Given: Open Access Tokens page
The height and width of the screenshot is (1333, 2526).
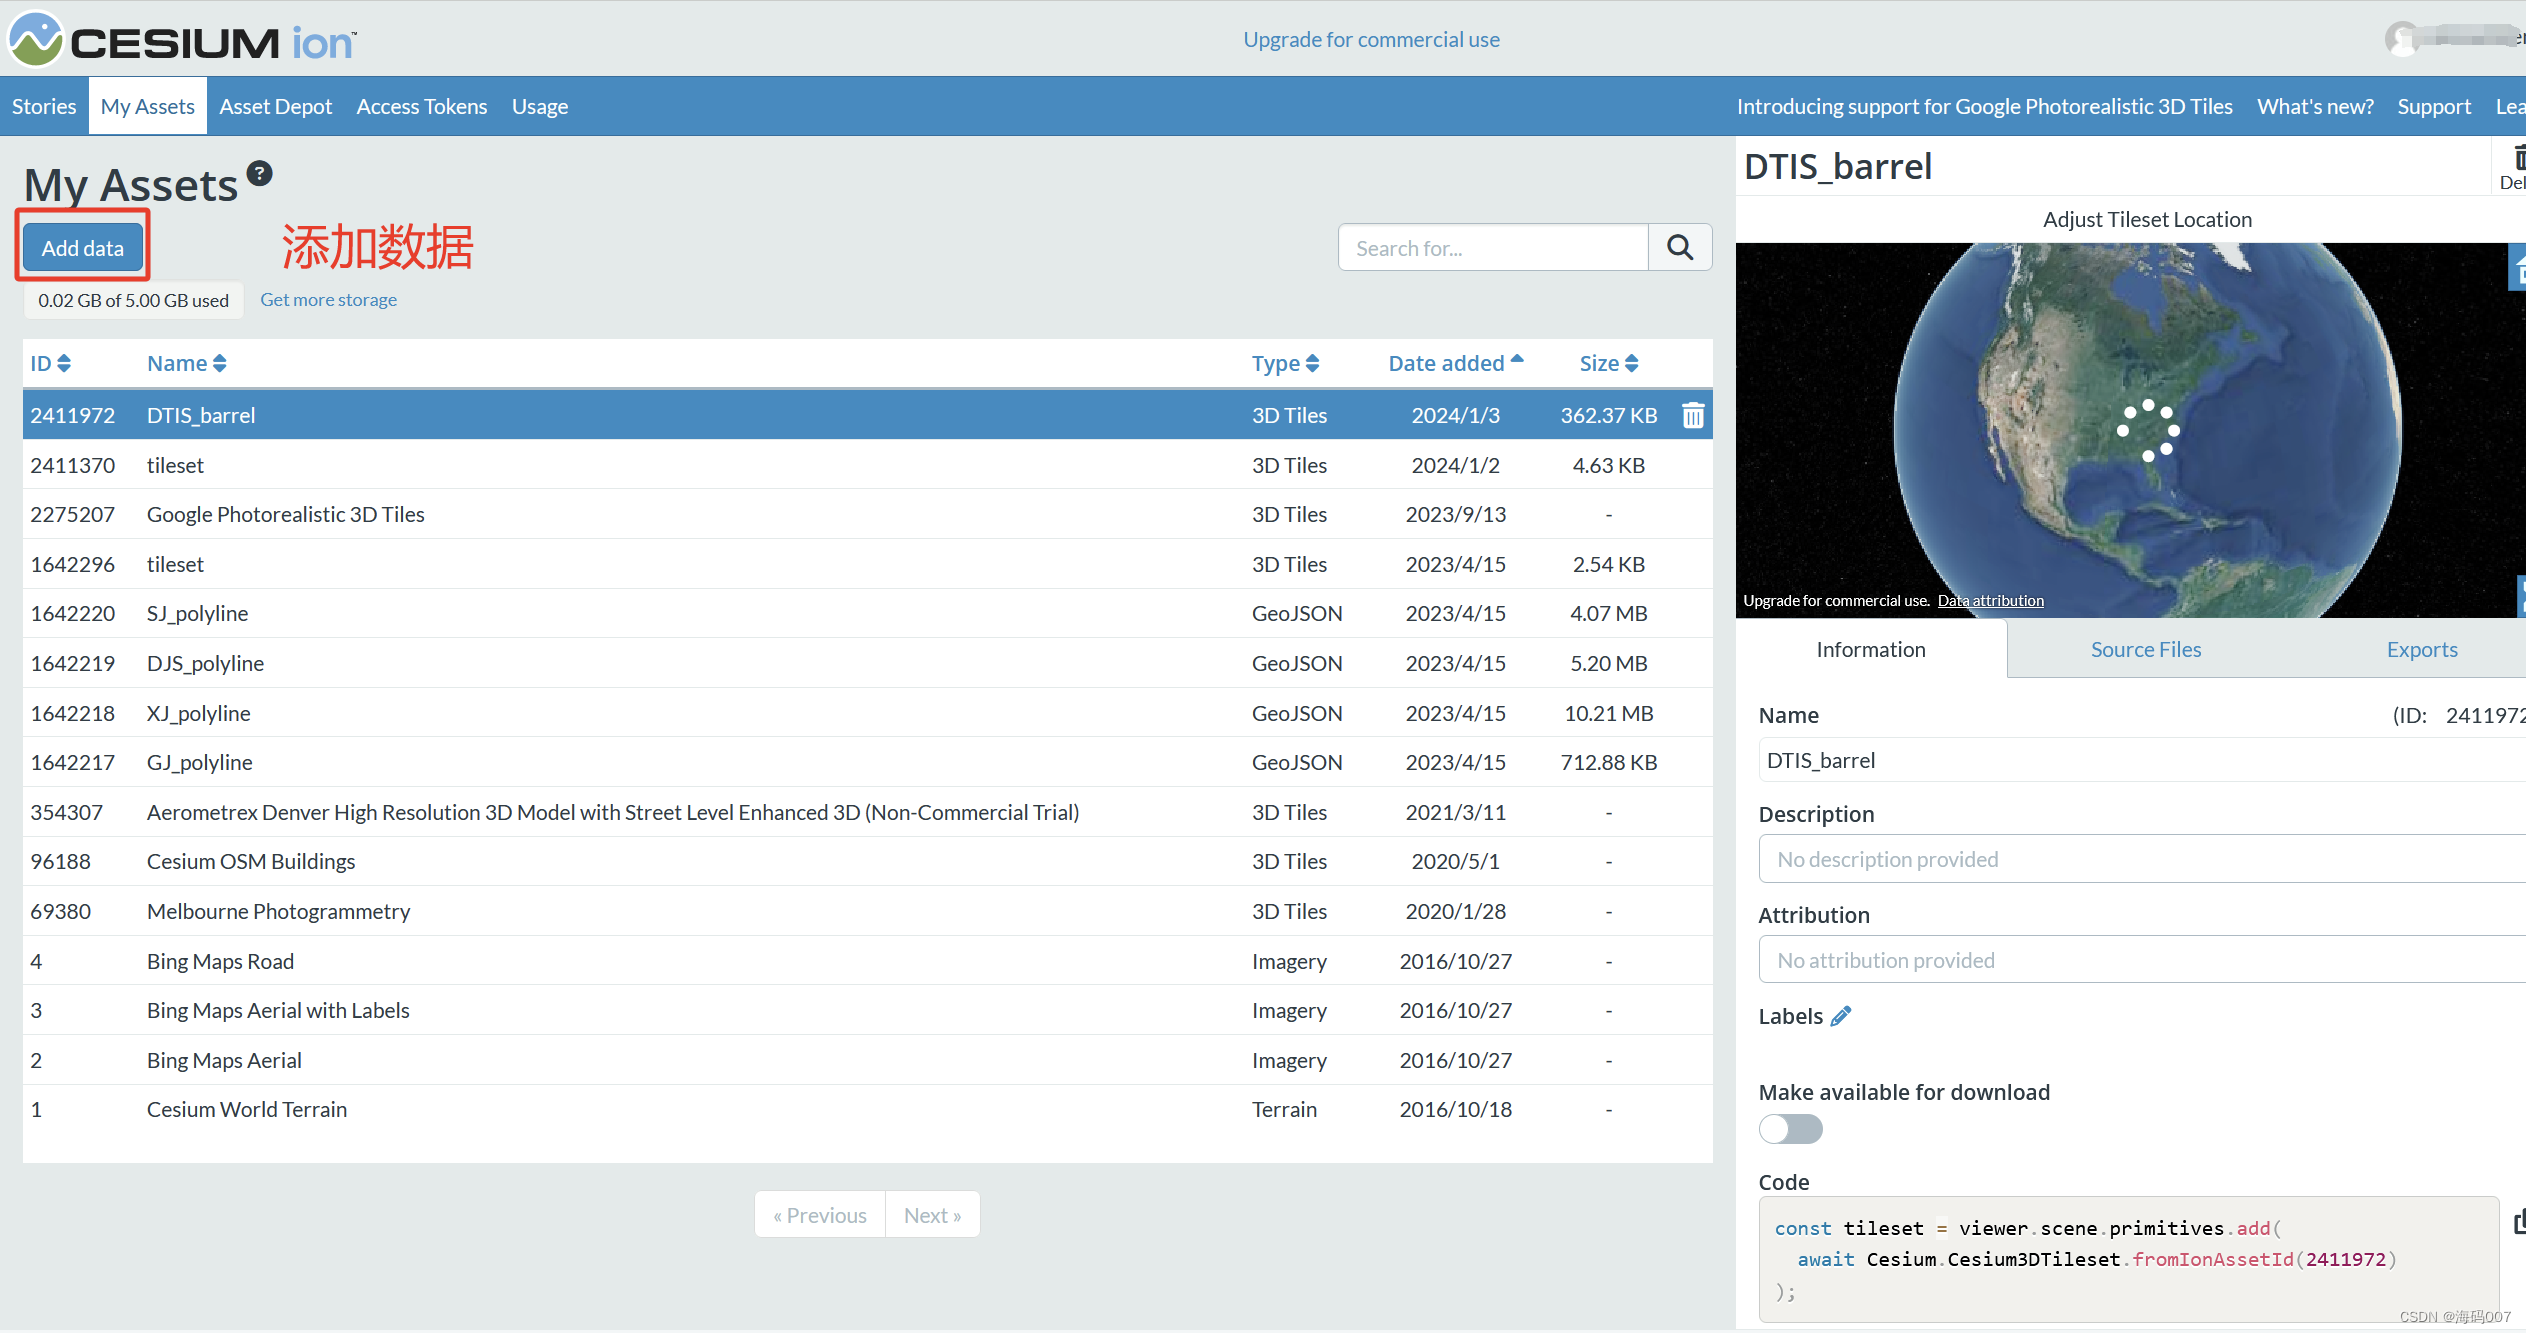Looking at the screenshot, I should (x=422, y=106).
